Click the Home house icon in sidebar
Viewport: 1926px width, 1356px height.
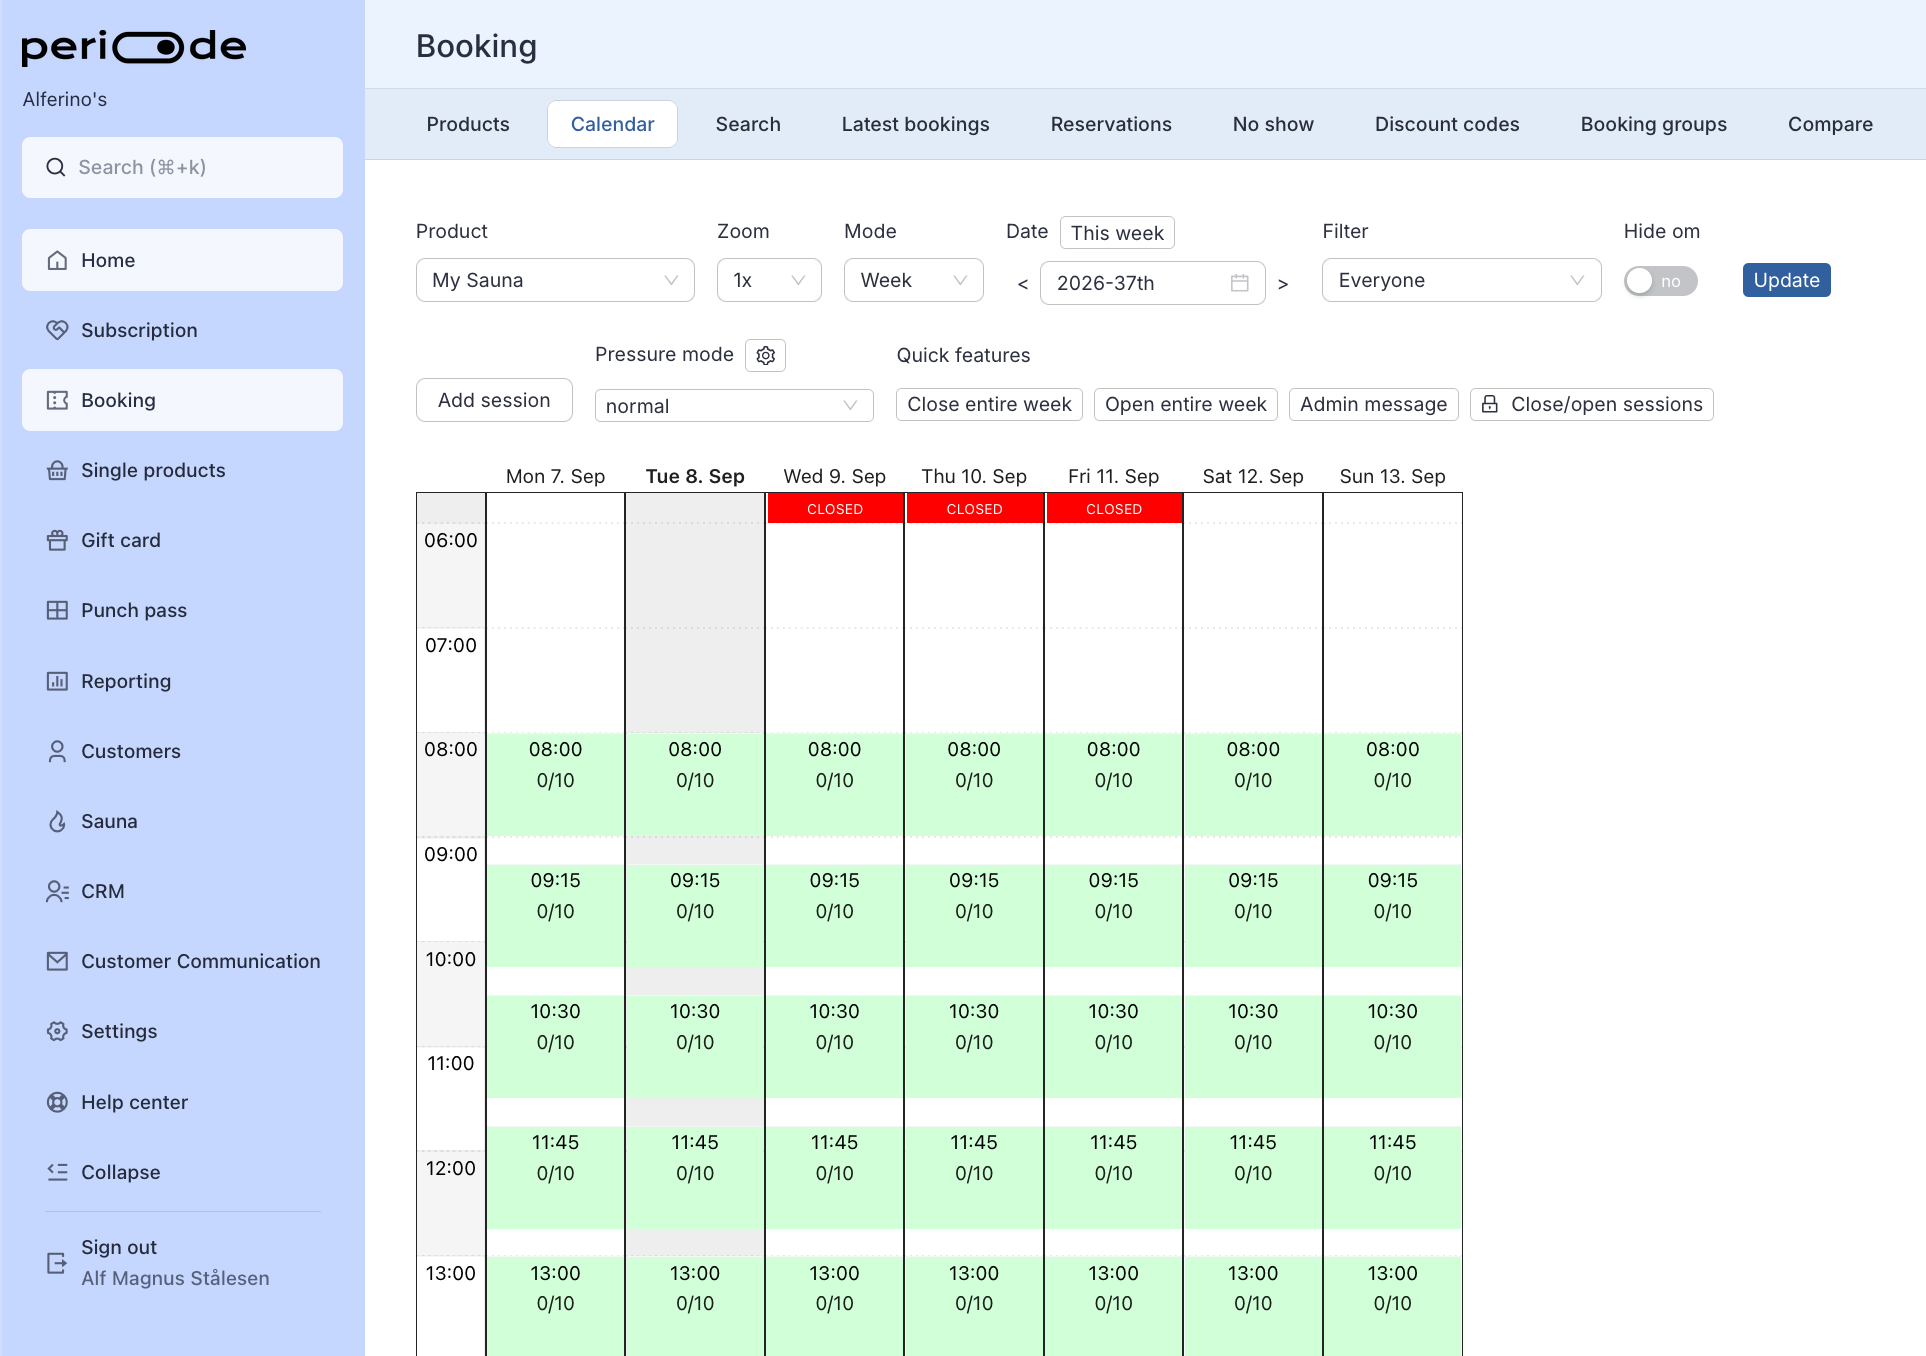point(58,260)
